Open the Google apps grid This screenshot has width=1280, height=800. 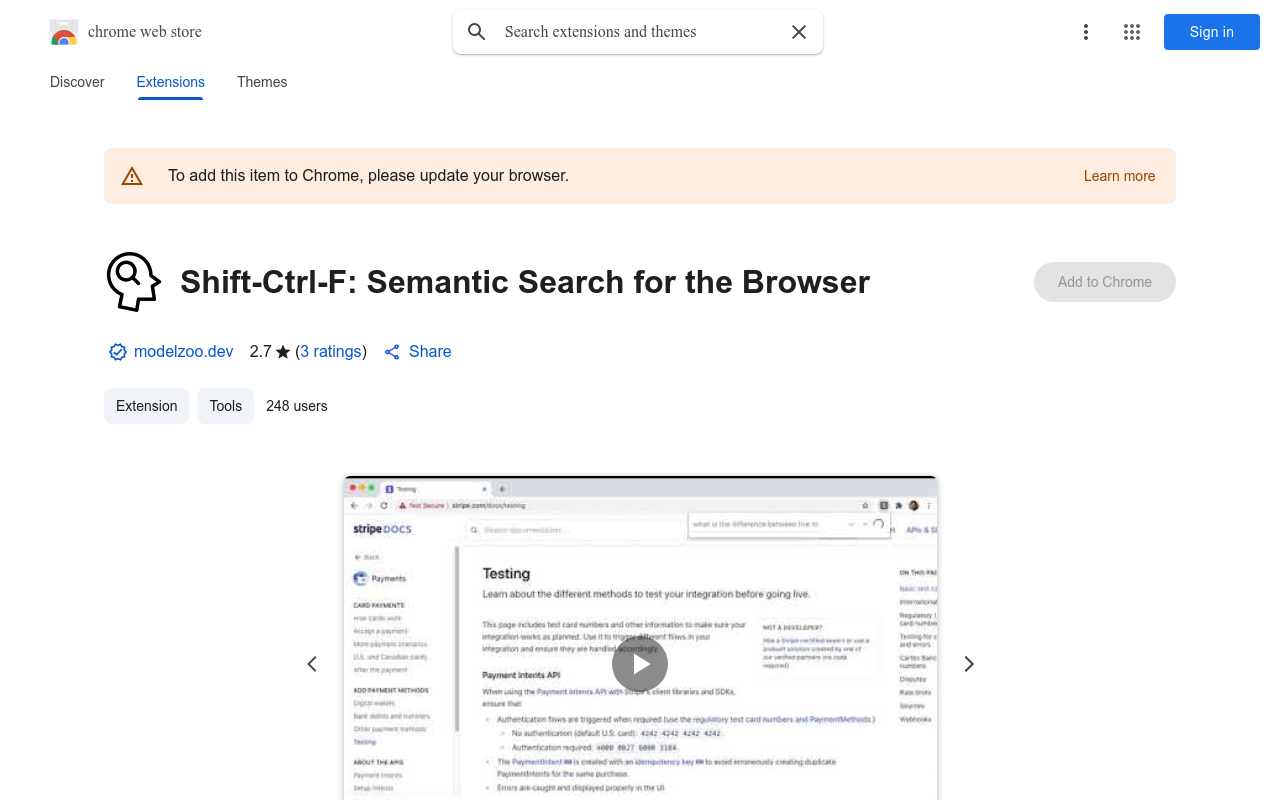(x=1131, y=32)
